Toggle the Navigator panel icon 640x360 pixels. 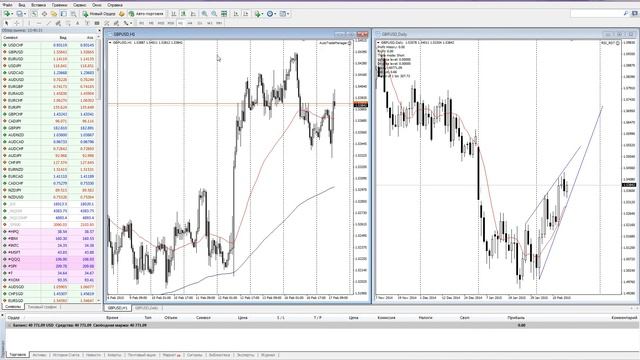pyautogui.click(x=54, y=13)
